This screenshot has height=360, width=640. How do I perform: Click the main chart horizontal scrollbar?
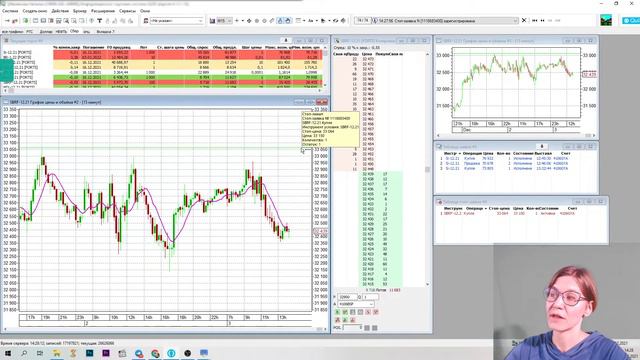pyautogui.click(x=165, y=329)
